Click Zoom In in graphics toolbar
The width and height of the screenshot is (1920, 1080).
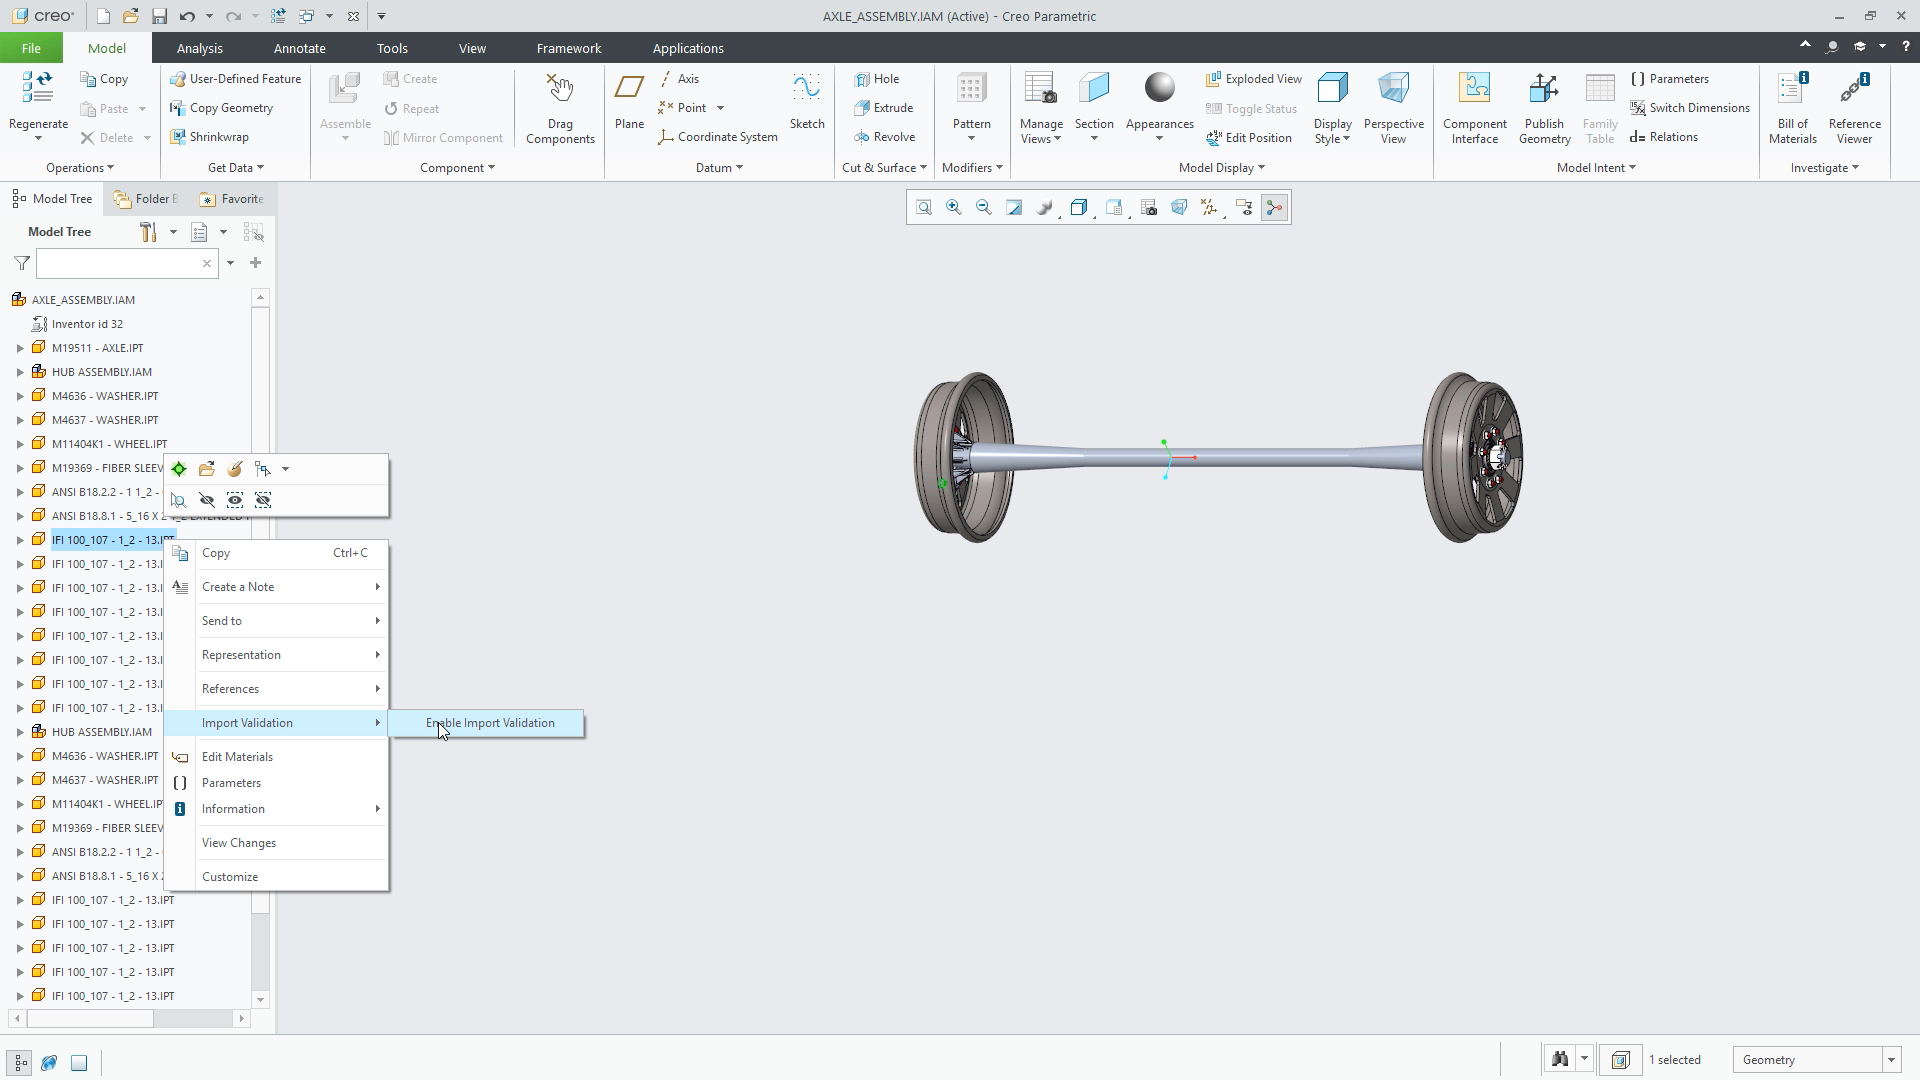(954, 208)
